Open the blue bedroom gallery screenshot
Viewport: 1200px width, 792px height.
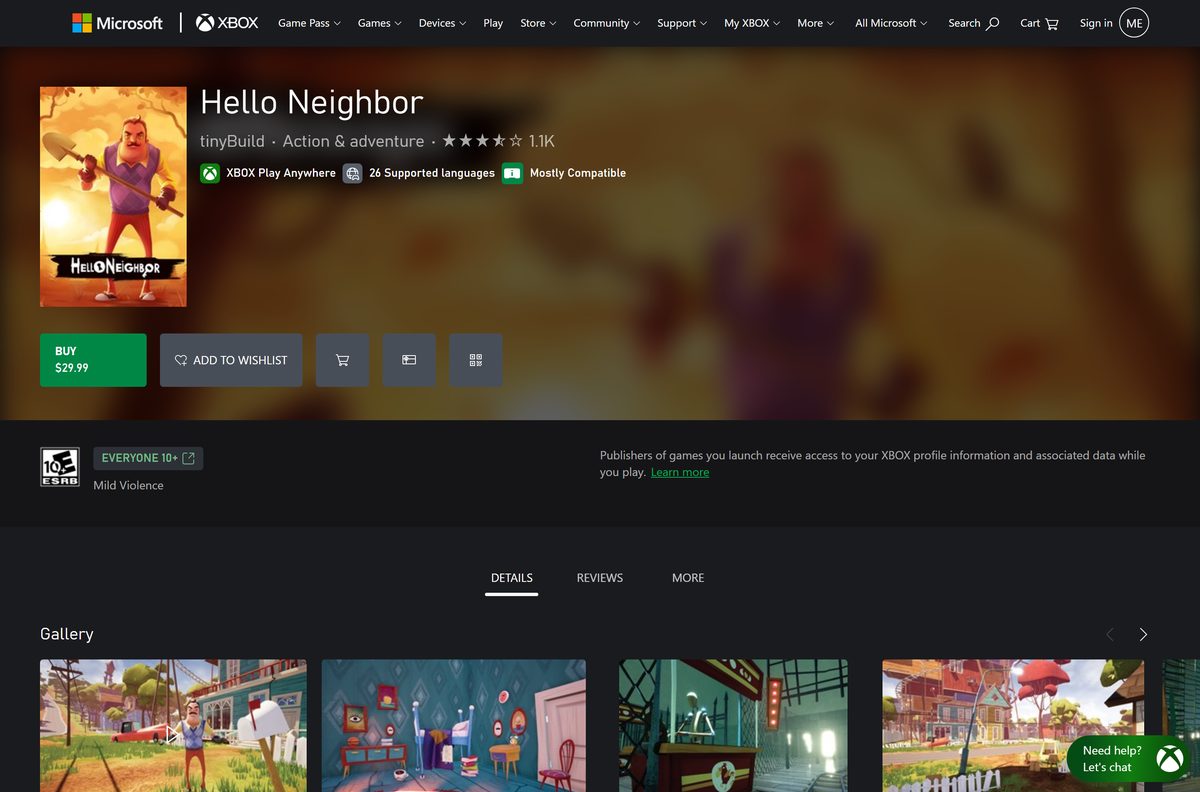(x=454, y=726)
